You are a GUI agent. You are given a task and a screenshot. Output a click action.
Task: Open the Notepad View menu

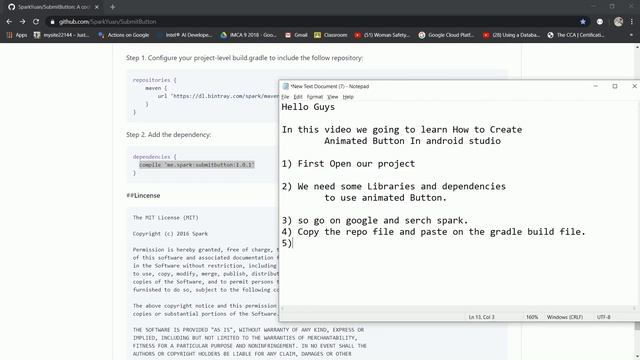click(x=333, y=97)
